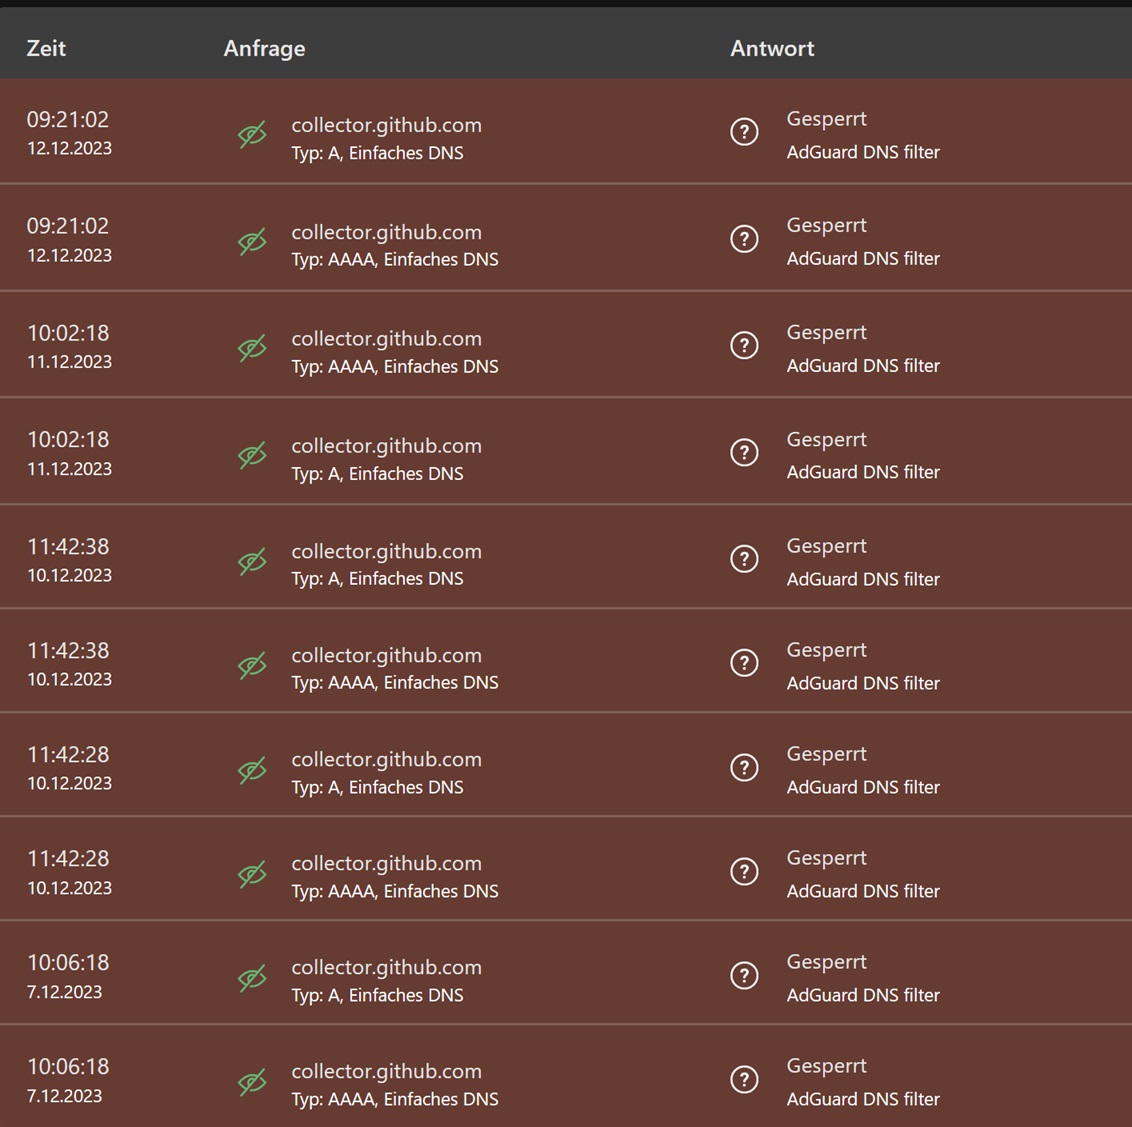Click tracker eye icon in 11:42:28 Typ AAAA row

[x=252, y=874]
